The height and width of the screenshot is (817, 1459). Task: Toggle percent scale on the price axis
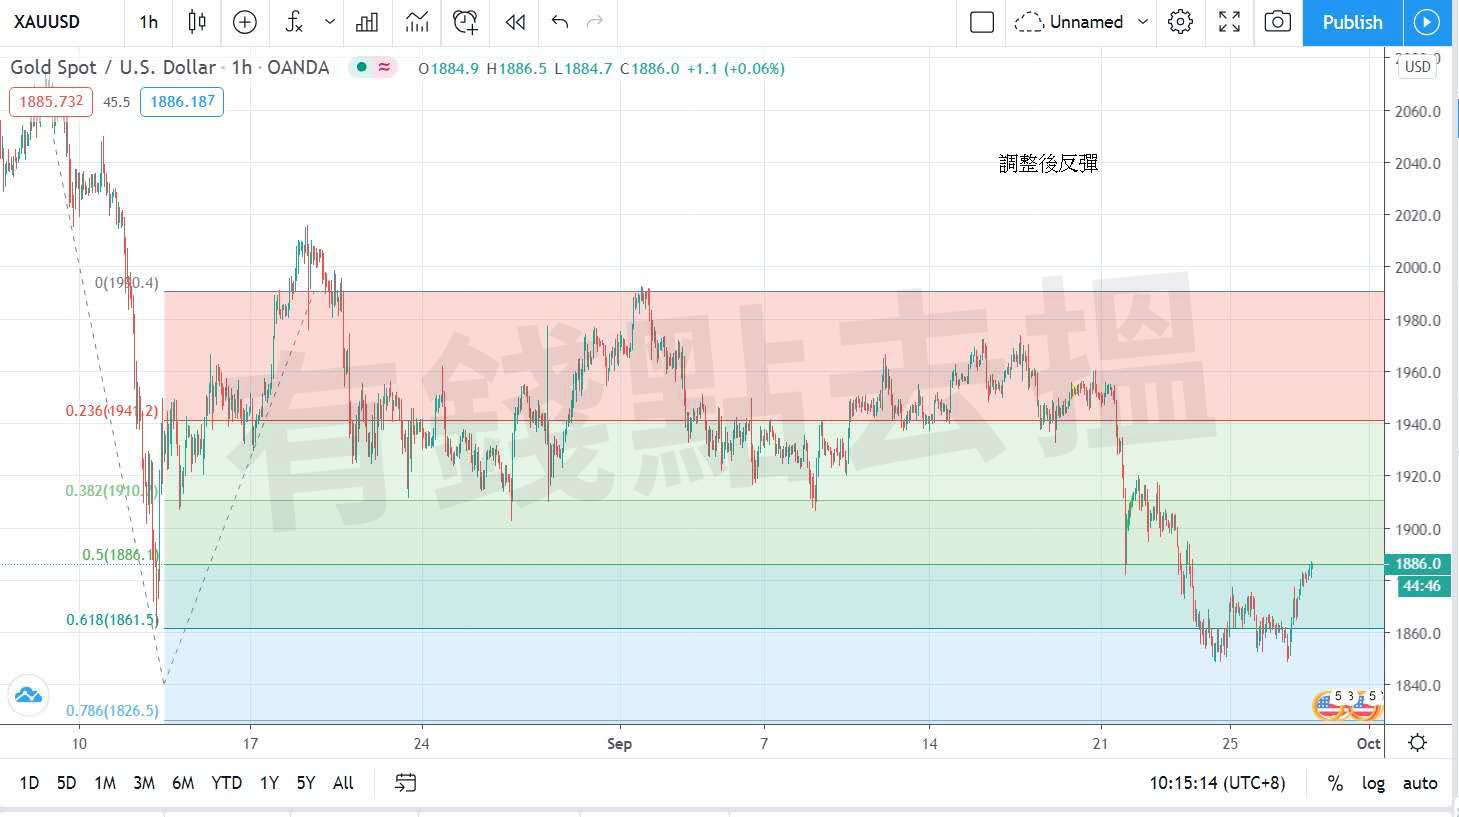click(x=1335, y=783)
